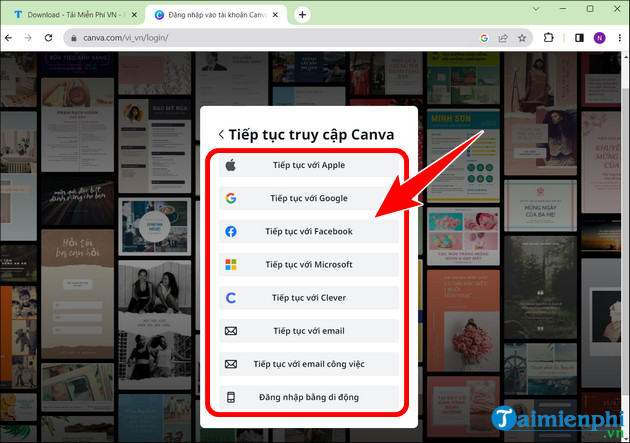The height and width of the screenshot is (443, 630).
Task: Click Tiếp tục với email công việc button
Action: [x=309, y=364]
